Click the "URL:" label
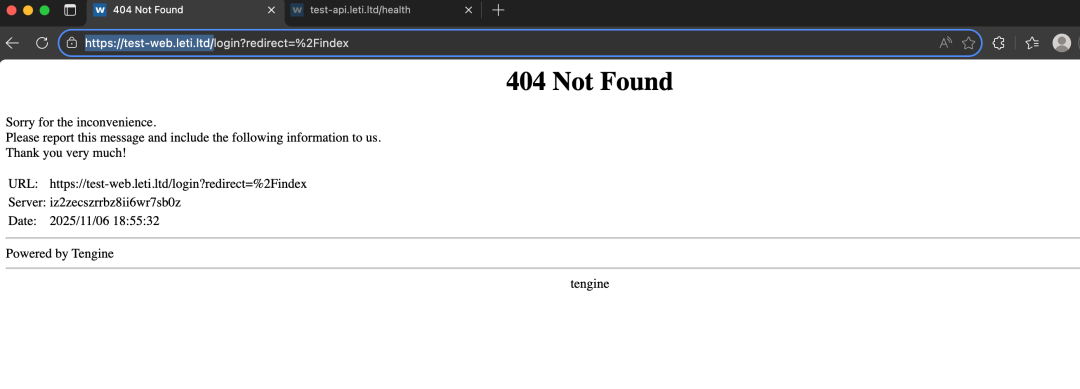This screenshot has width=1080, height=389. pos(23,184)
